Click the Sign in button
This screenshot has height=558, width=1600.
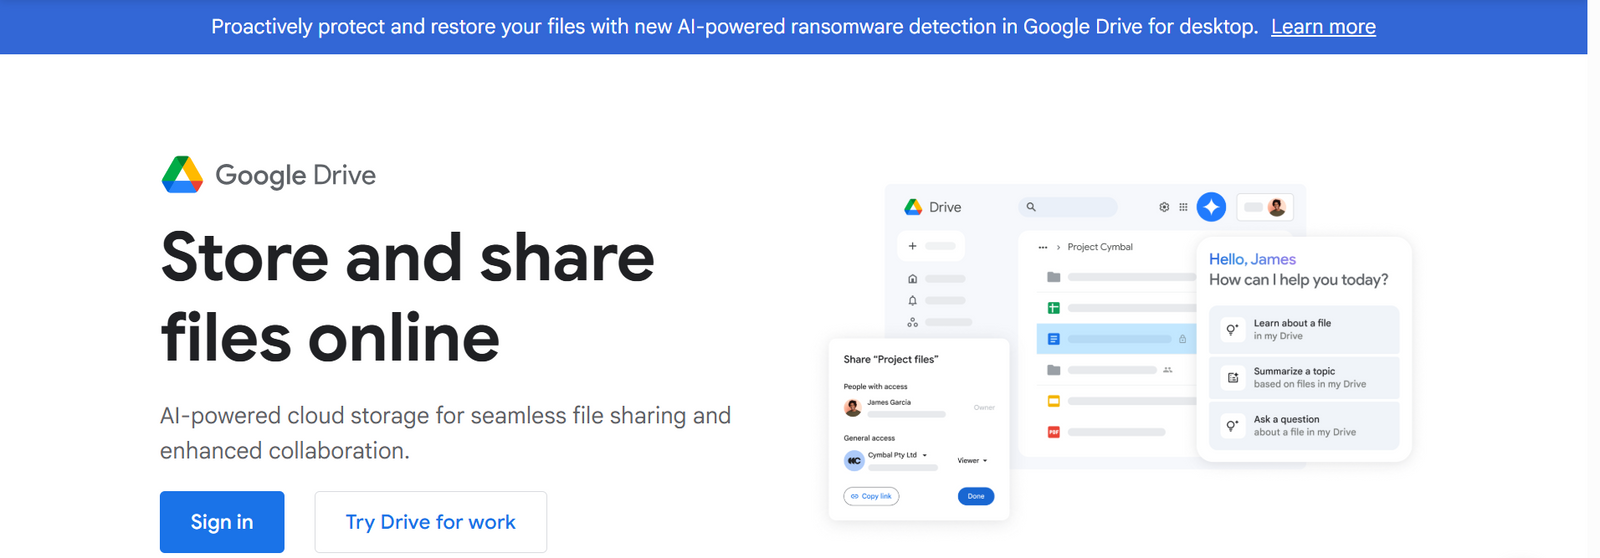coord(222,522)
